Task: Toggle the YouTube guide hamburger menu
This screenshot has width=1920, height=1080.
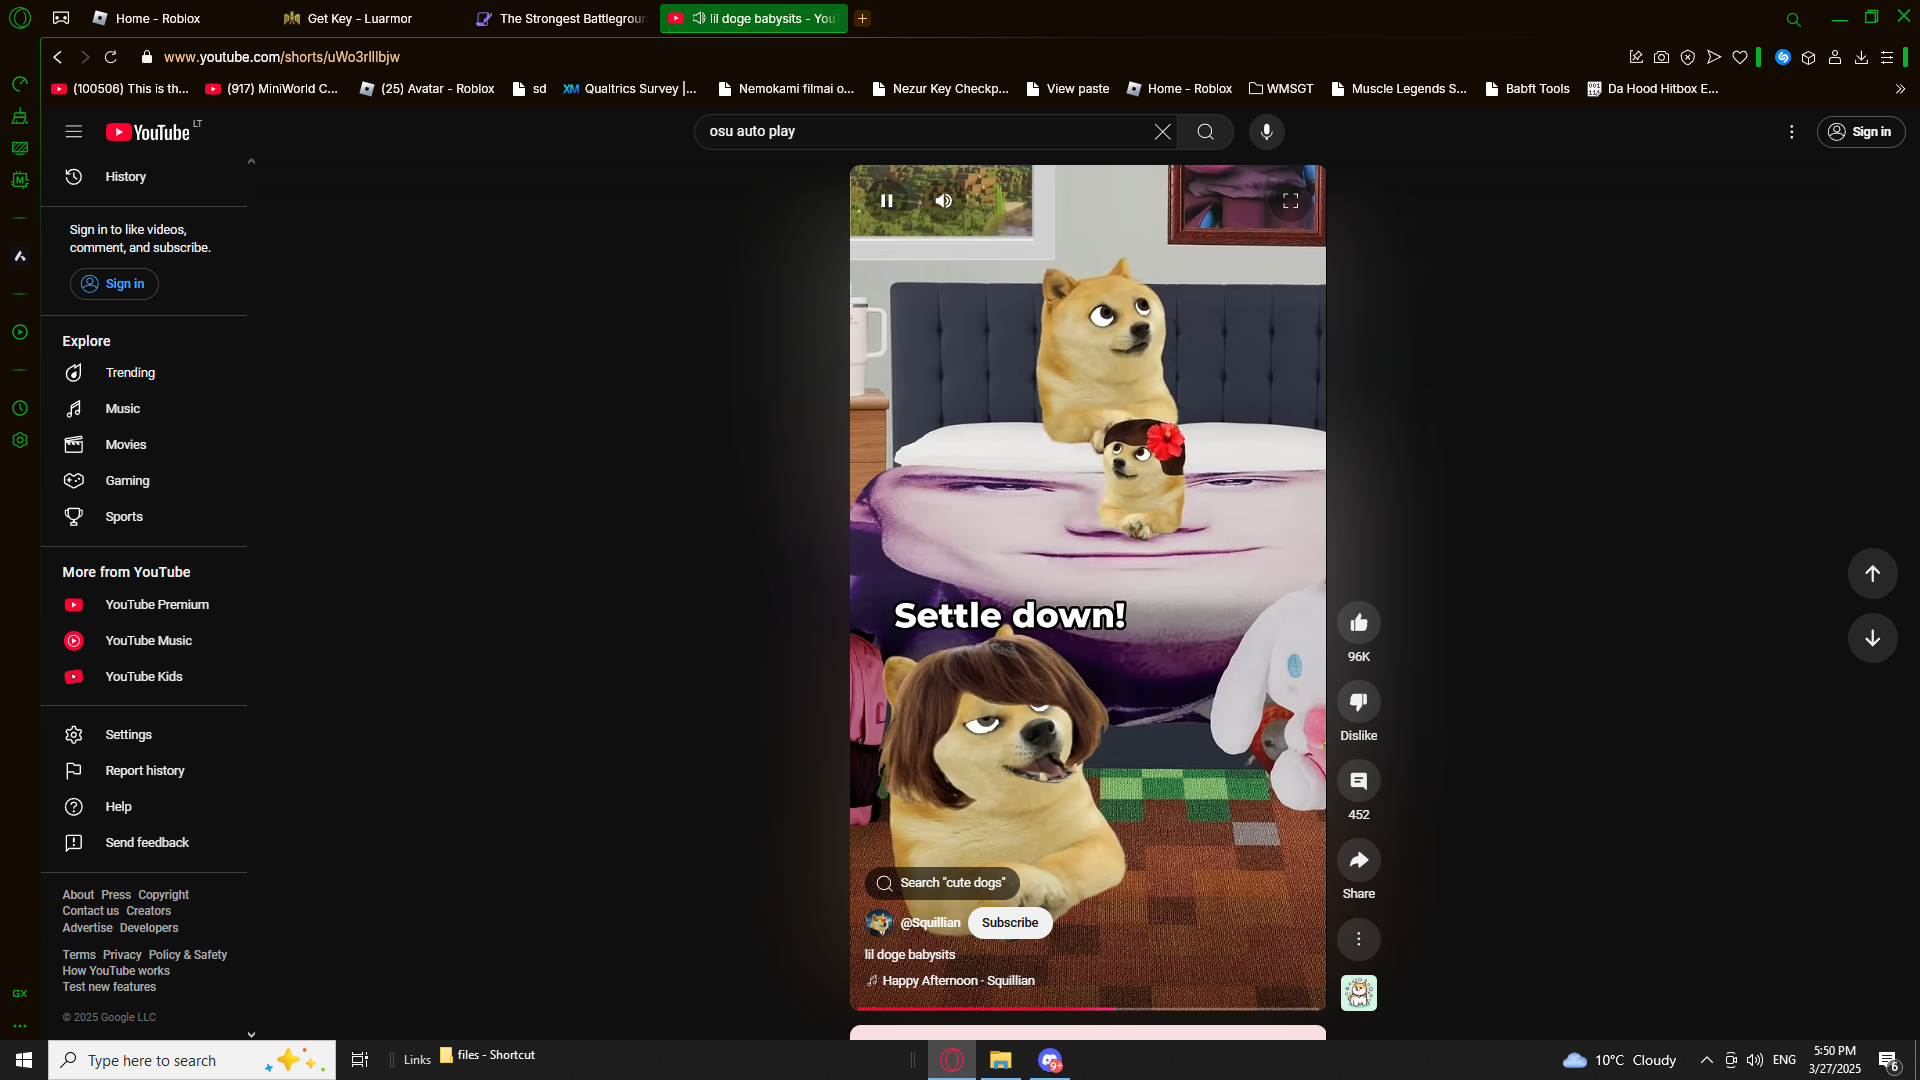Action: click(x=74, y=132)
